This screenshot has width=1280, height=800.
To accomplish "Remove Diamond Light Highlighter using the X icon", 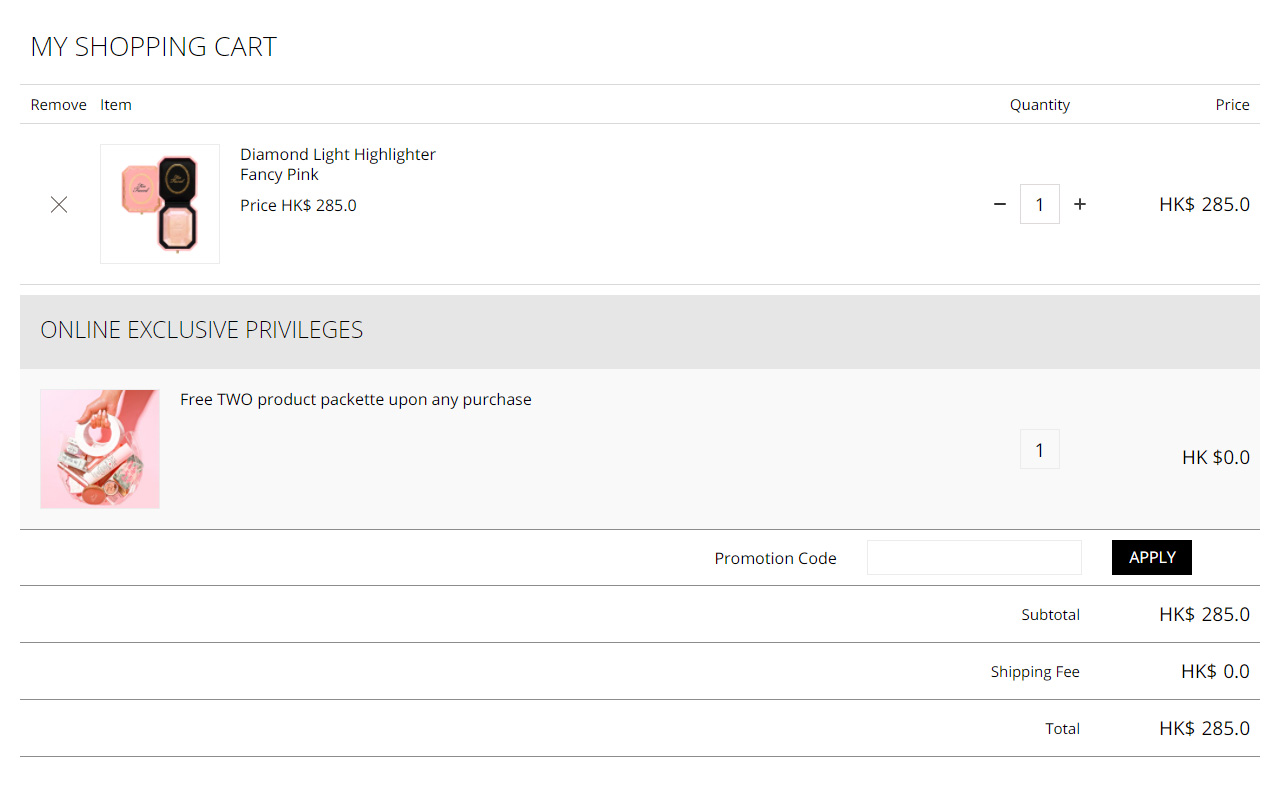I will pyautogui.click(x=59, y=204).
